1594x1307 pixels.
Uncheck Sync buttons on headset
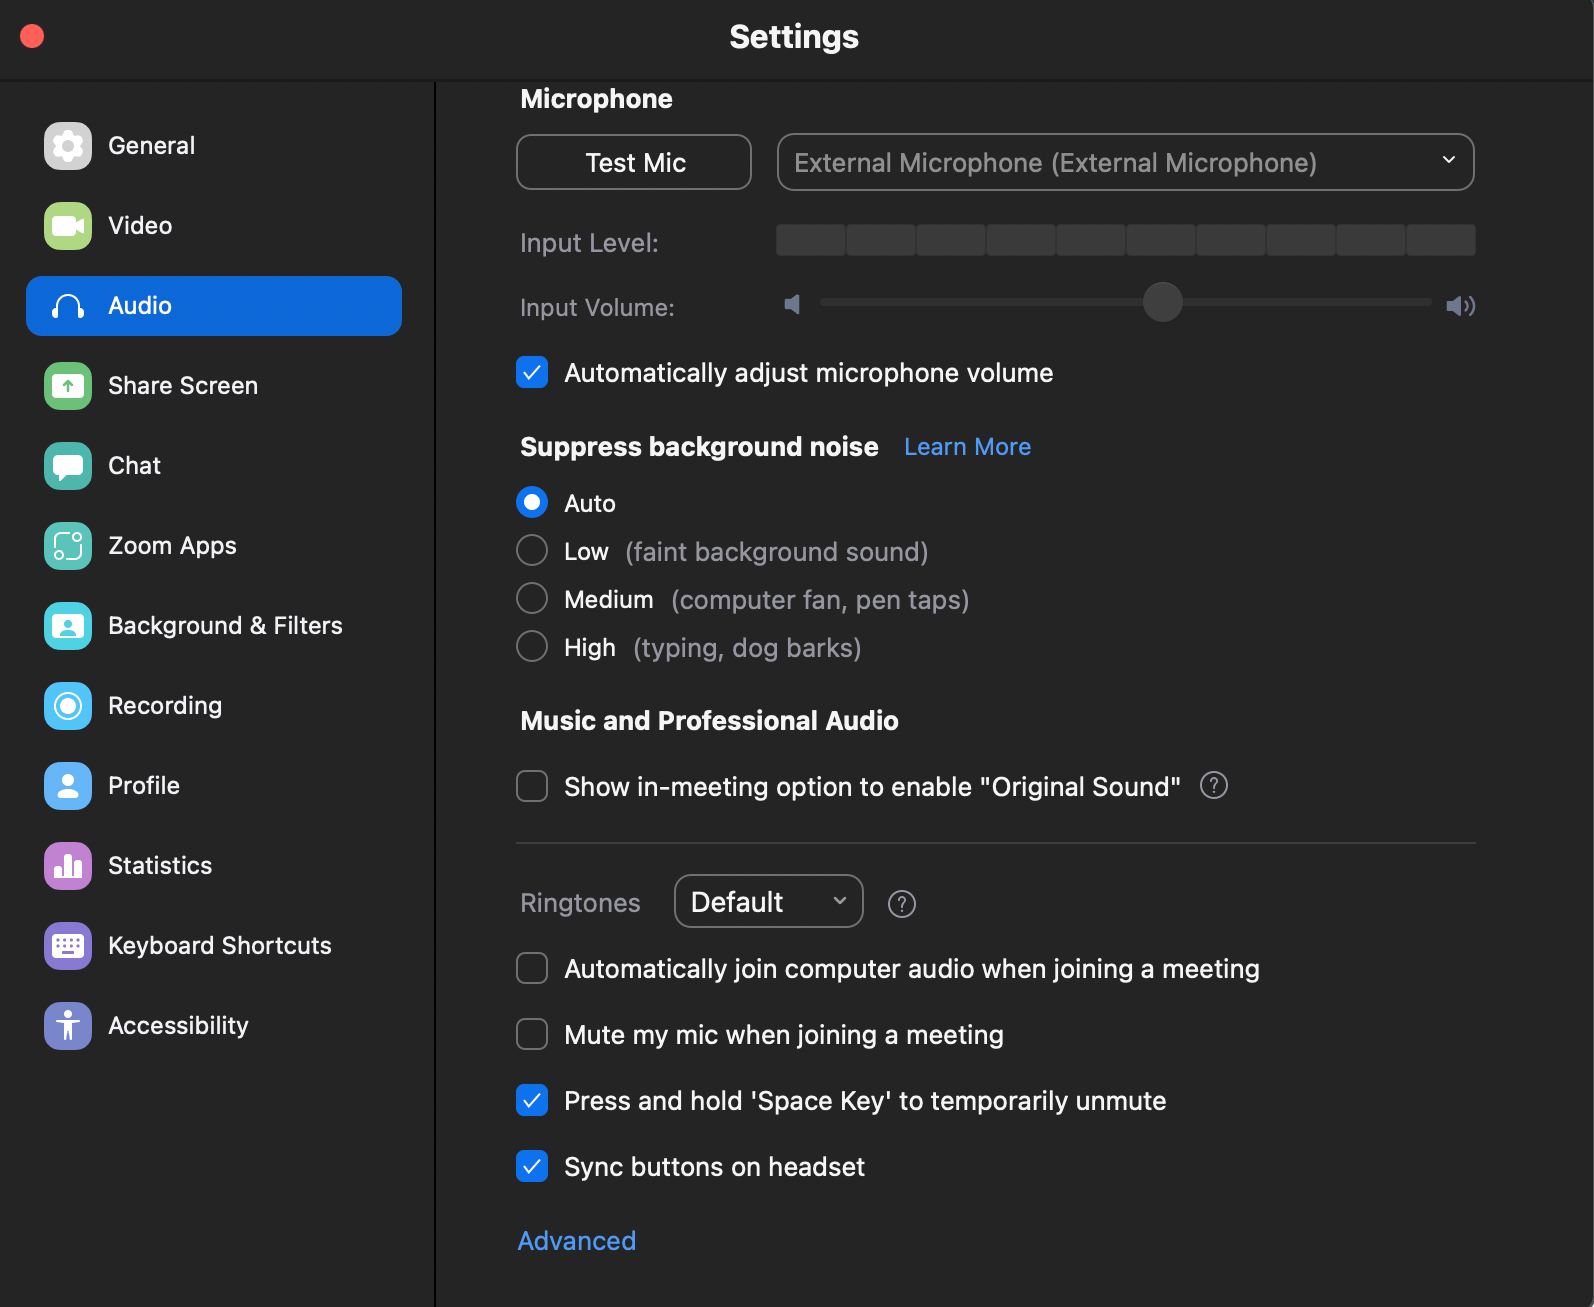click(x=532, y=1166)
